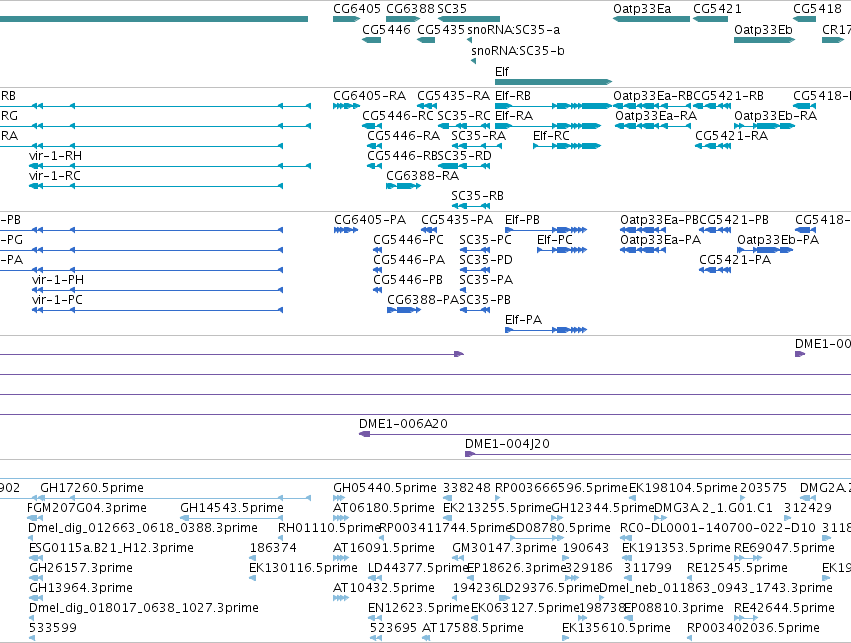Select EST EK130116.5prime
Screen dimensions: 851x643
[x=303, y=568]
